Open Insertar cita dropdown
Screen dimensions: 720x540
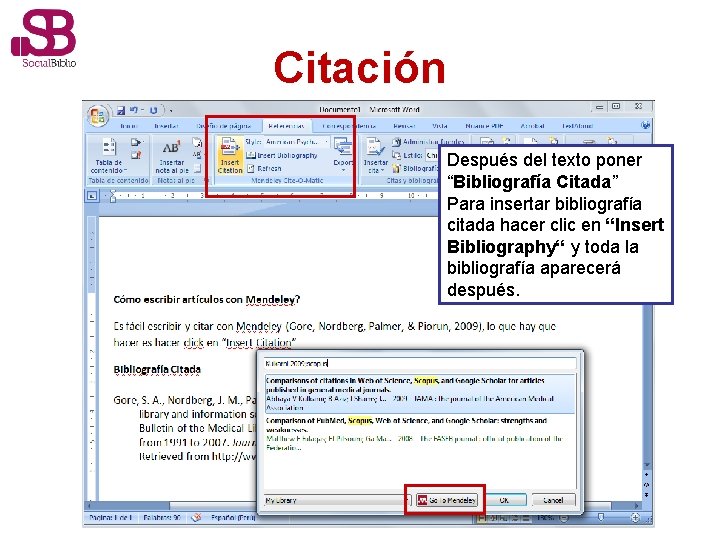point(376,156)
